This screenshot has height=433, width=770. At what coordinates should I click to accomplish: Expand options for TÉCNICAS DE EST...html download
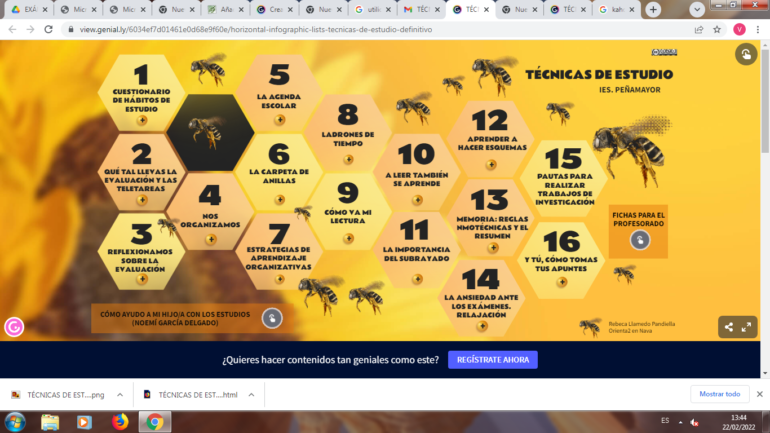click(251, 395)
